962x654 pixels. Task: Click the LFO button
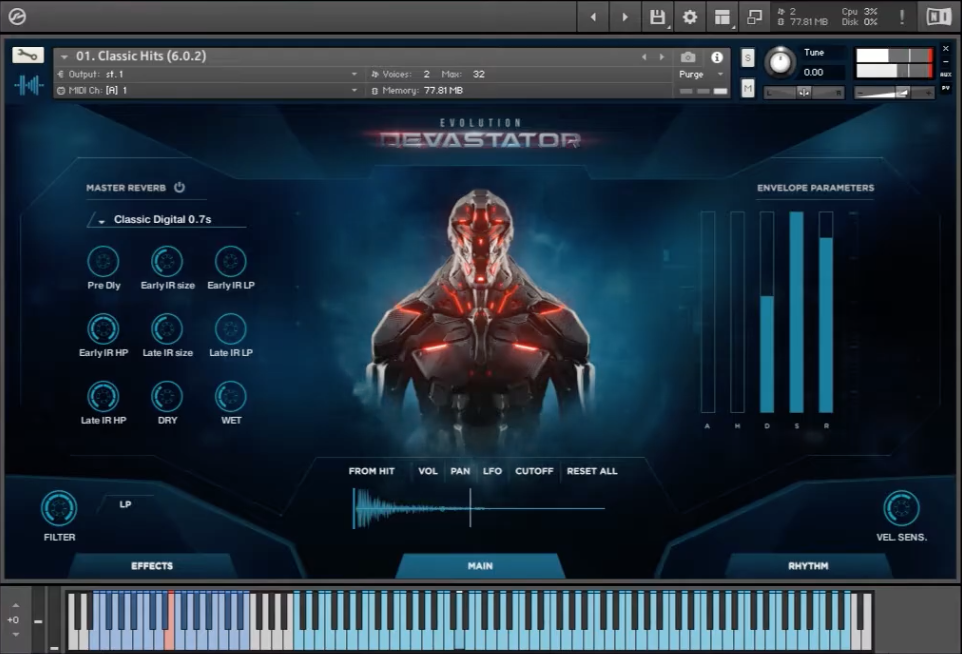pyautogui.click(x=492, y=471)
